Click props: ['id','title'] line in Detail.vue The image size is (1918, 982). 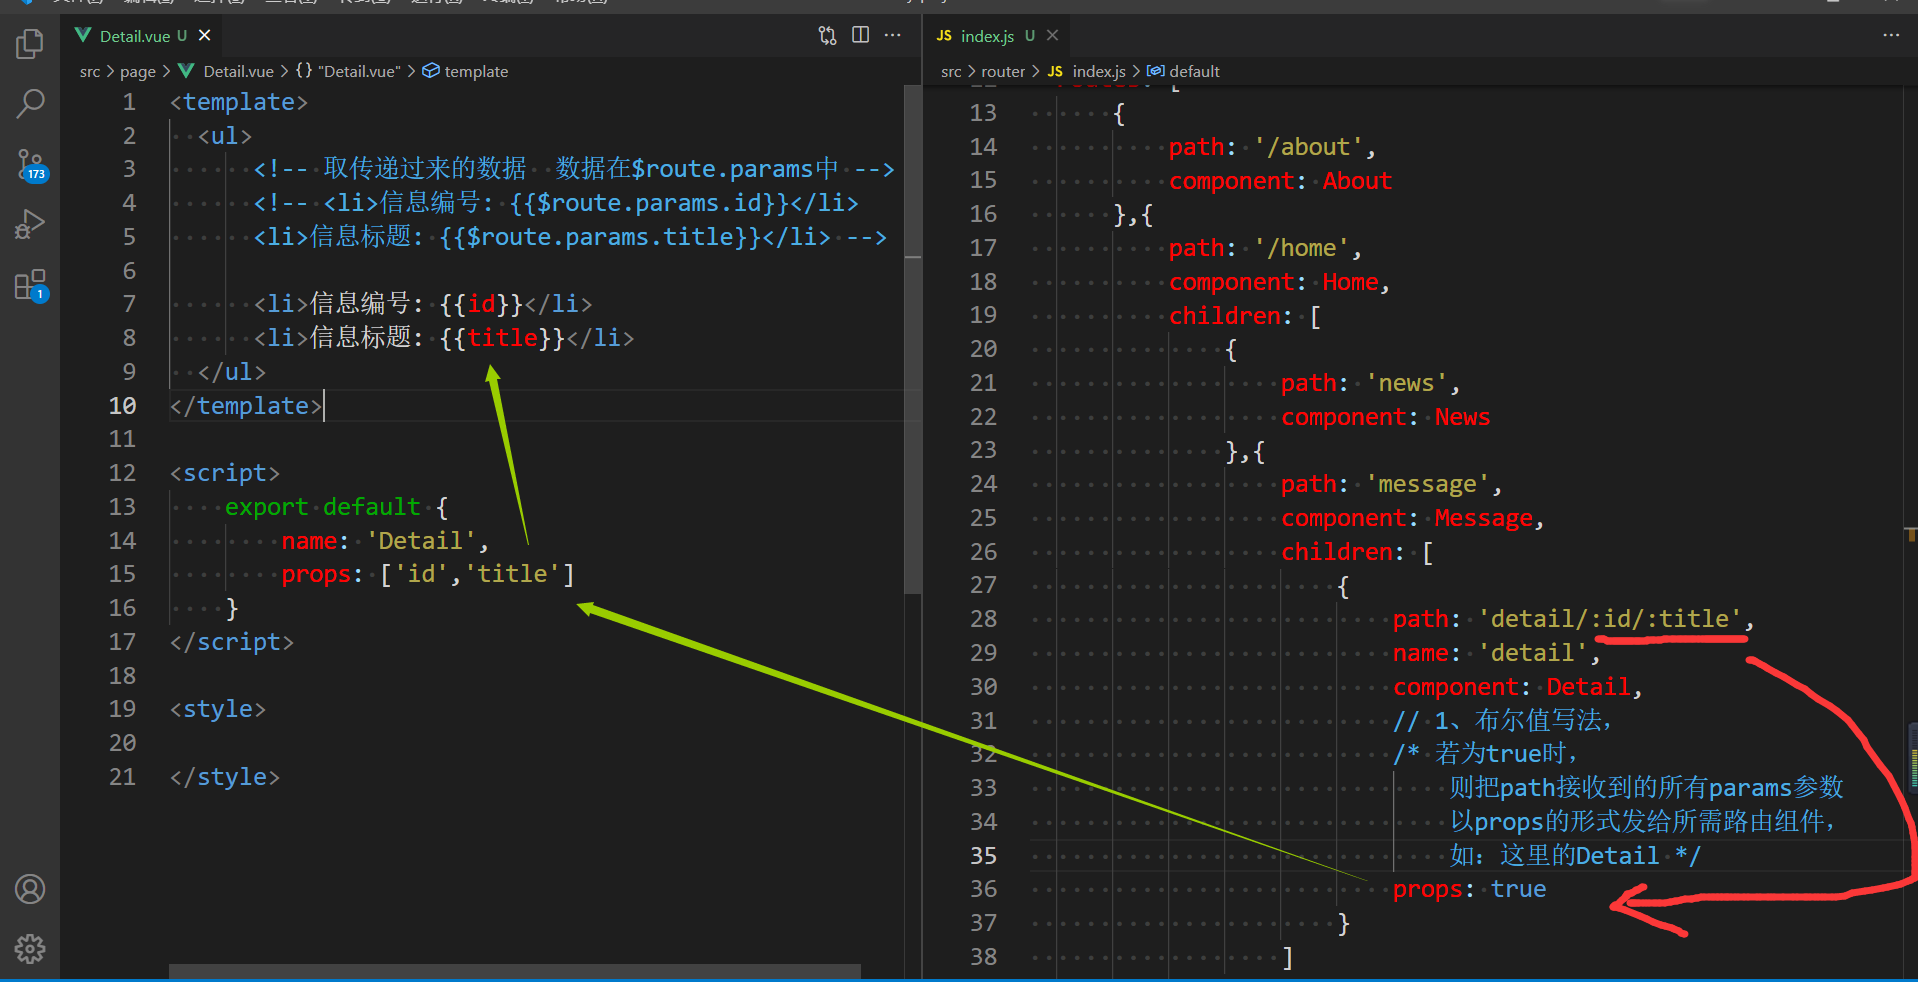click(428, 574)
